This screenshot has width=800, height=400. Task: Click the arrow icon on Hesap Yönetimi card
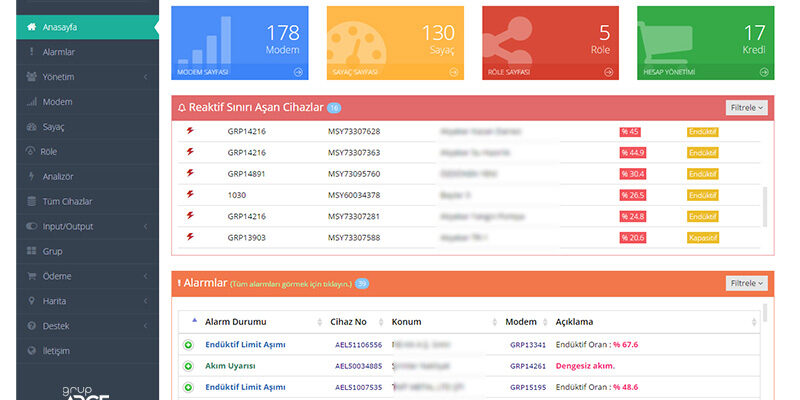765,72
